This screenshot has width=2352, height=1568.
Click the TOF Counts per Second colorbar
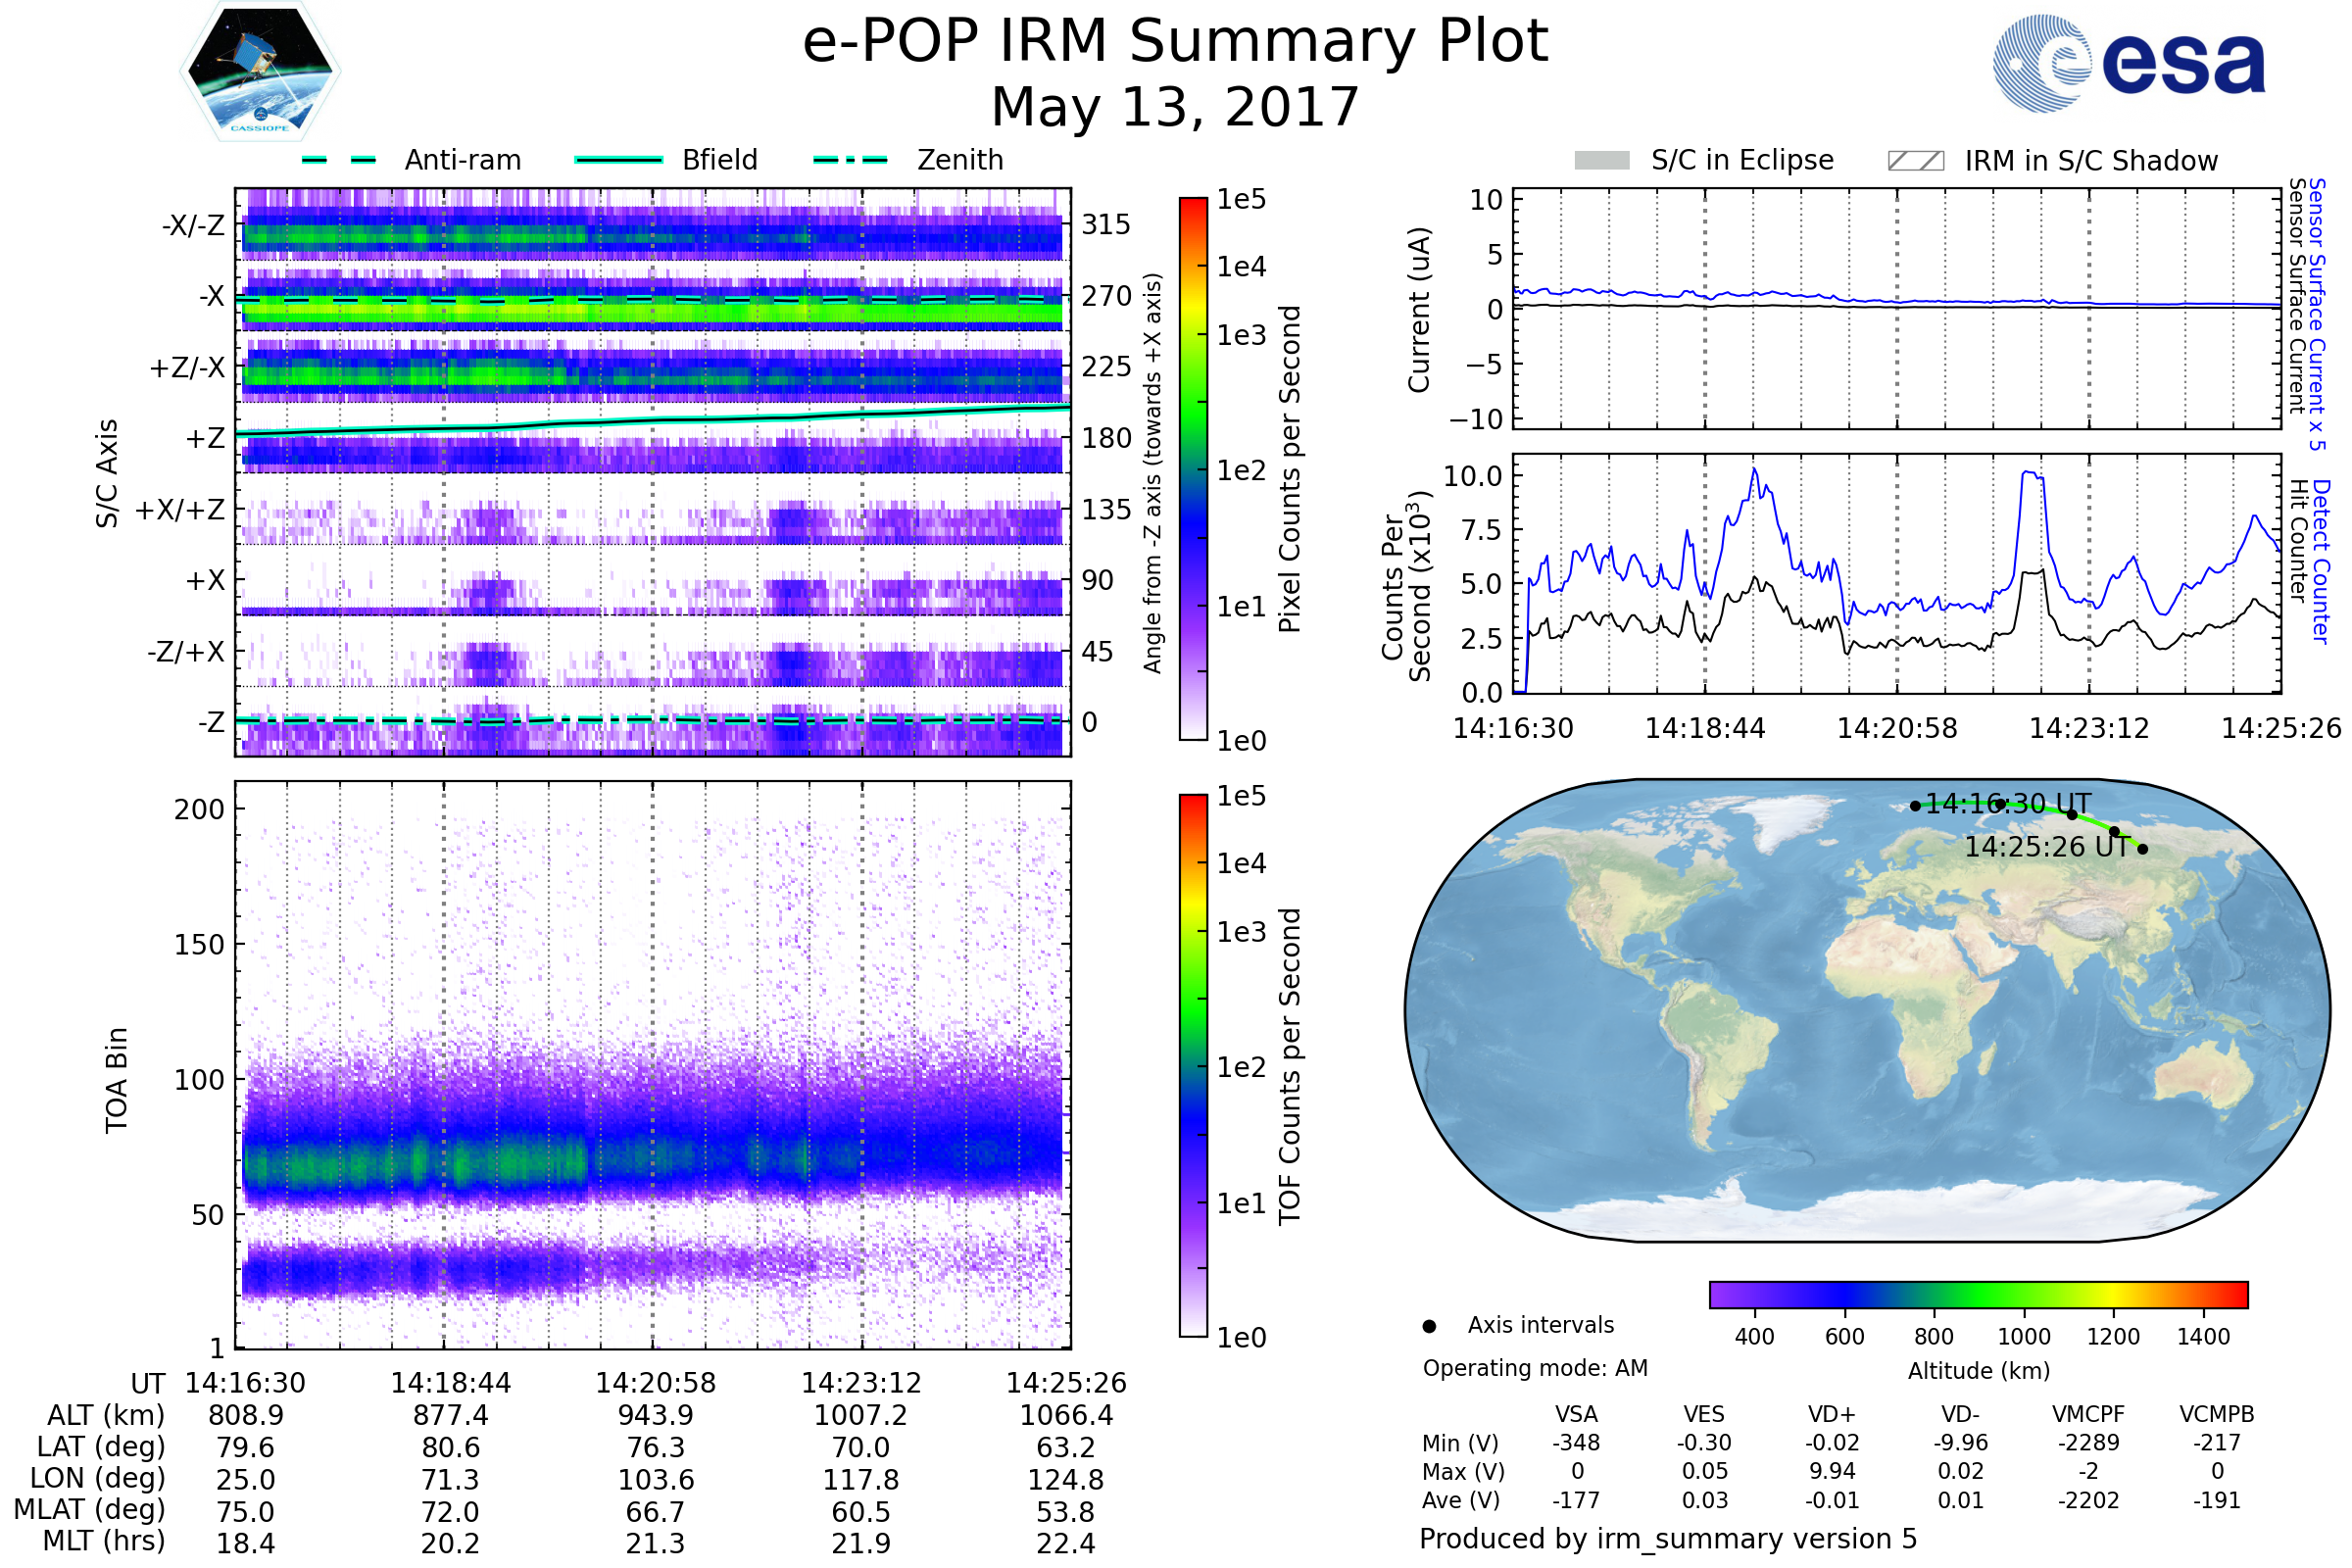coord(1193,1065)
